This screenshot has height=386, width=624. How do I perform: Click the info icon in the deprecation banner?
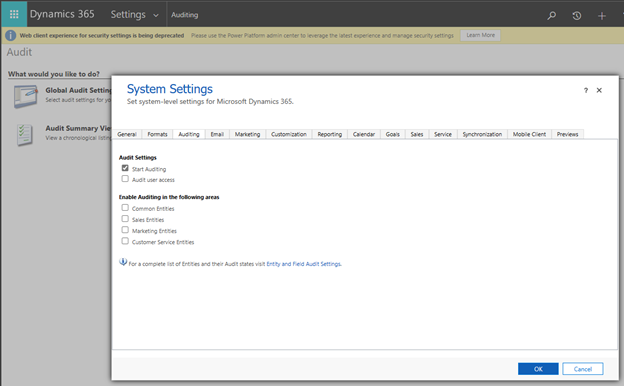pos(11,35)
